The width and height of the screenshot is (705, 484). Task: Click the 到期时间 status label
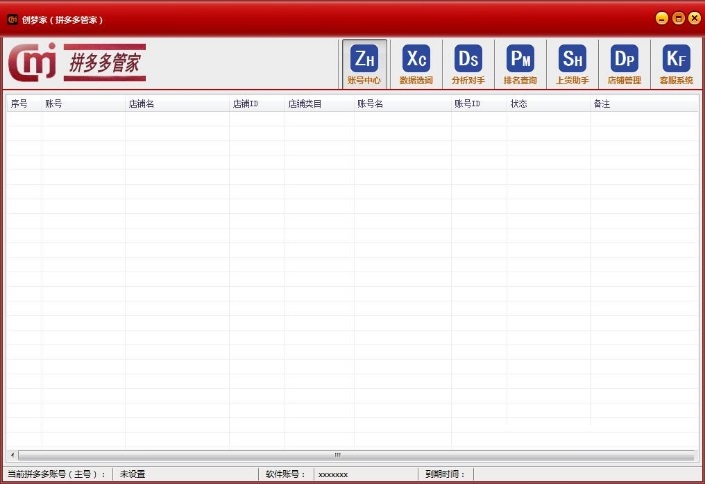pos(445,474)
